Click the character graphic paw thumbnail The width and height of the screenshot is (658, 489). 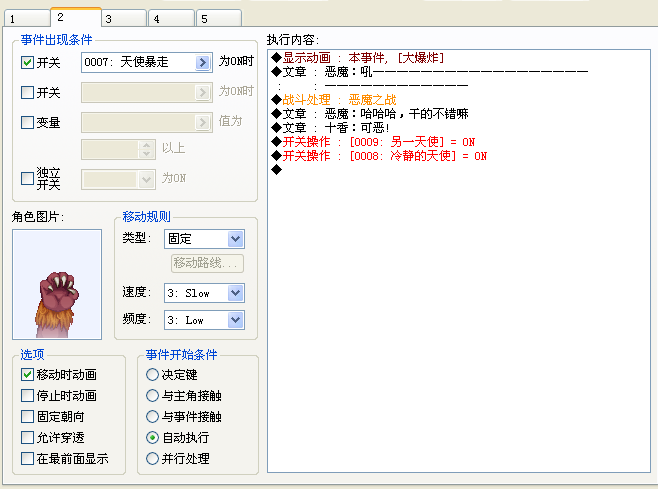pyautogui.click(x=57, y=284)
